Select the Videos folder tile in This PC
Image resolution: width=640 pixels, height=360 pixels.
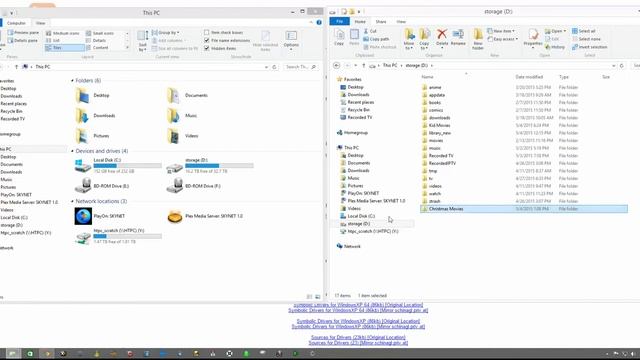coord(182,136)
